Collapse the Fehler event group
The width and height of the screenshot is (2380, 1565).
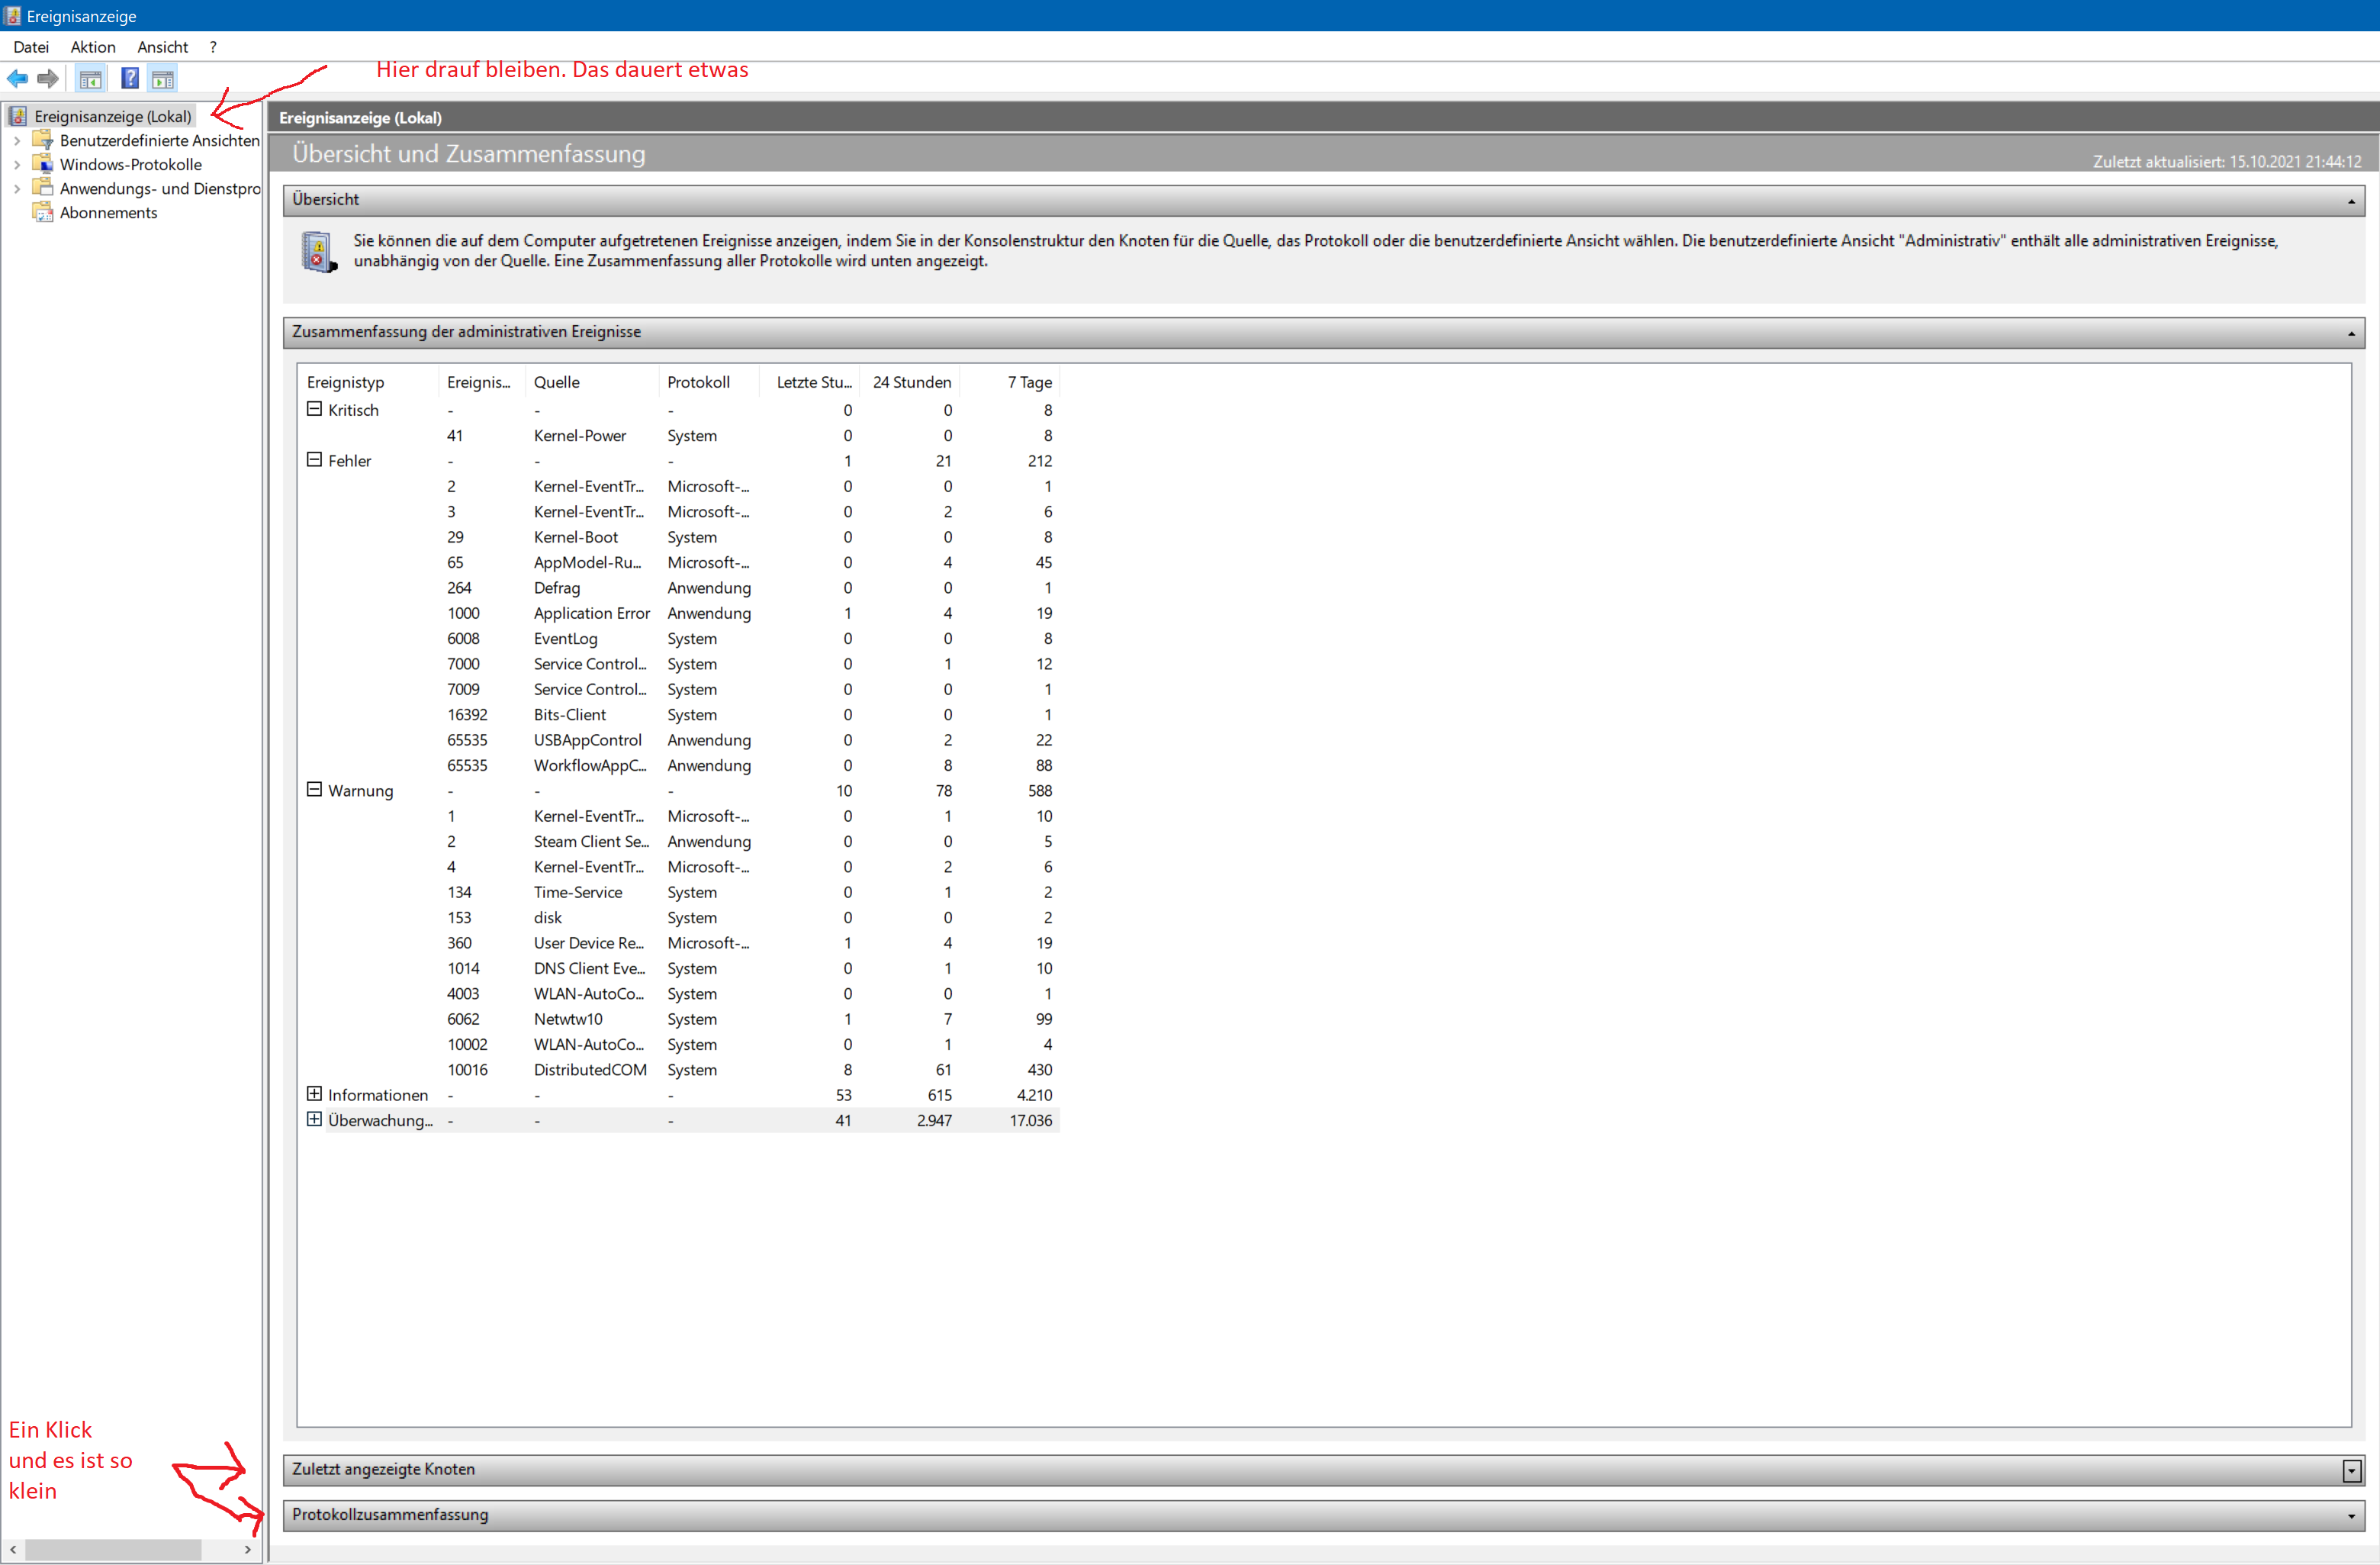[x=314, y=460]
